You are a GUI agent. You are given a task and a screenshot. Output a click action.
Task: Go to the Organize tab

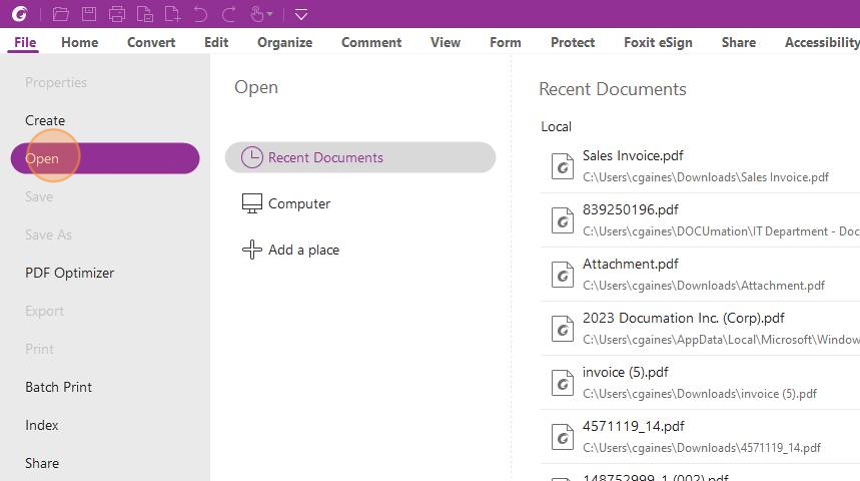point(285,42)
